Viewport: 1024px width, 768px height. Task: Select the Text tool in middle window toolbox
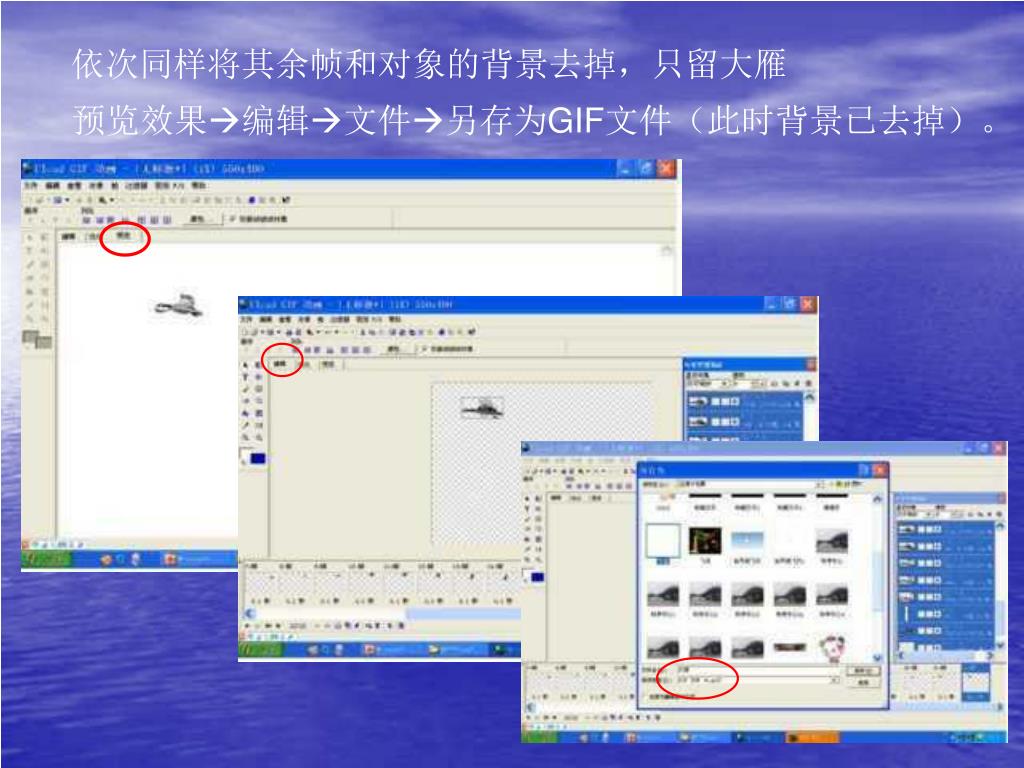246,377
